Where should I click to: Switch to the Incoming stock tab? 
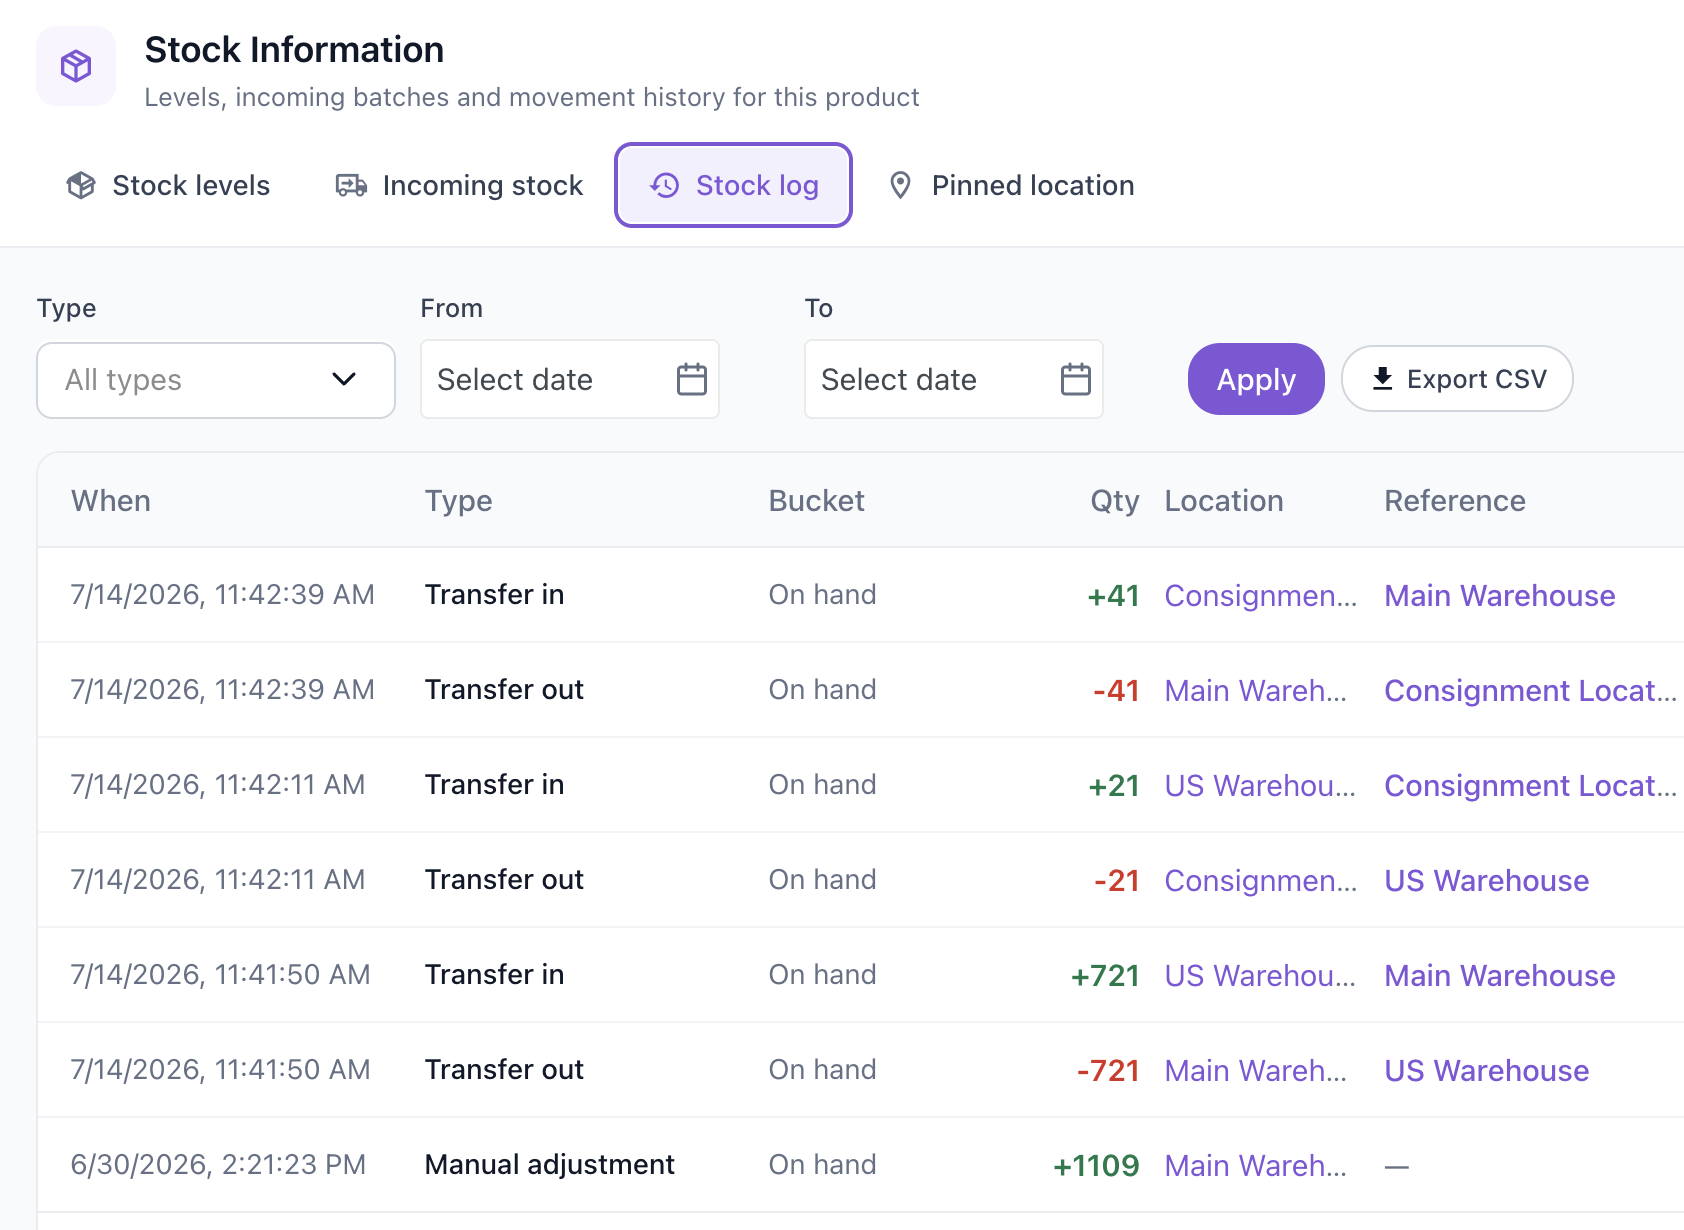(x=459, y=185)
